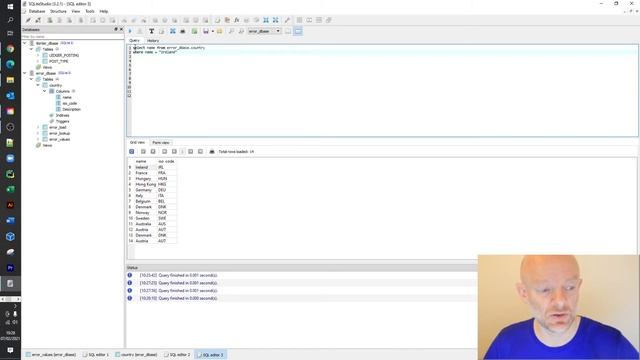Switch to the Form view tab
640x360 pixels.
tap(161, 142)
